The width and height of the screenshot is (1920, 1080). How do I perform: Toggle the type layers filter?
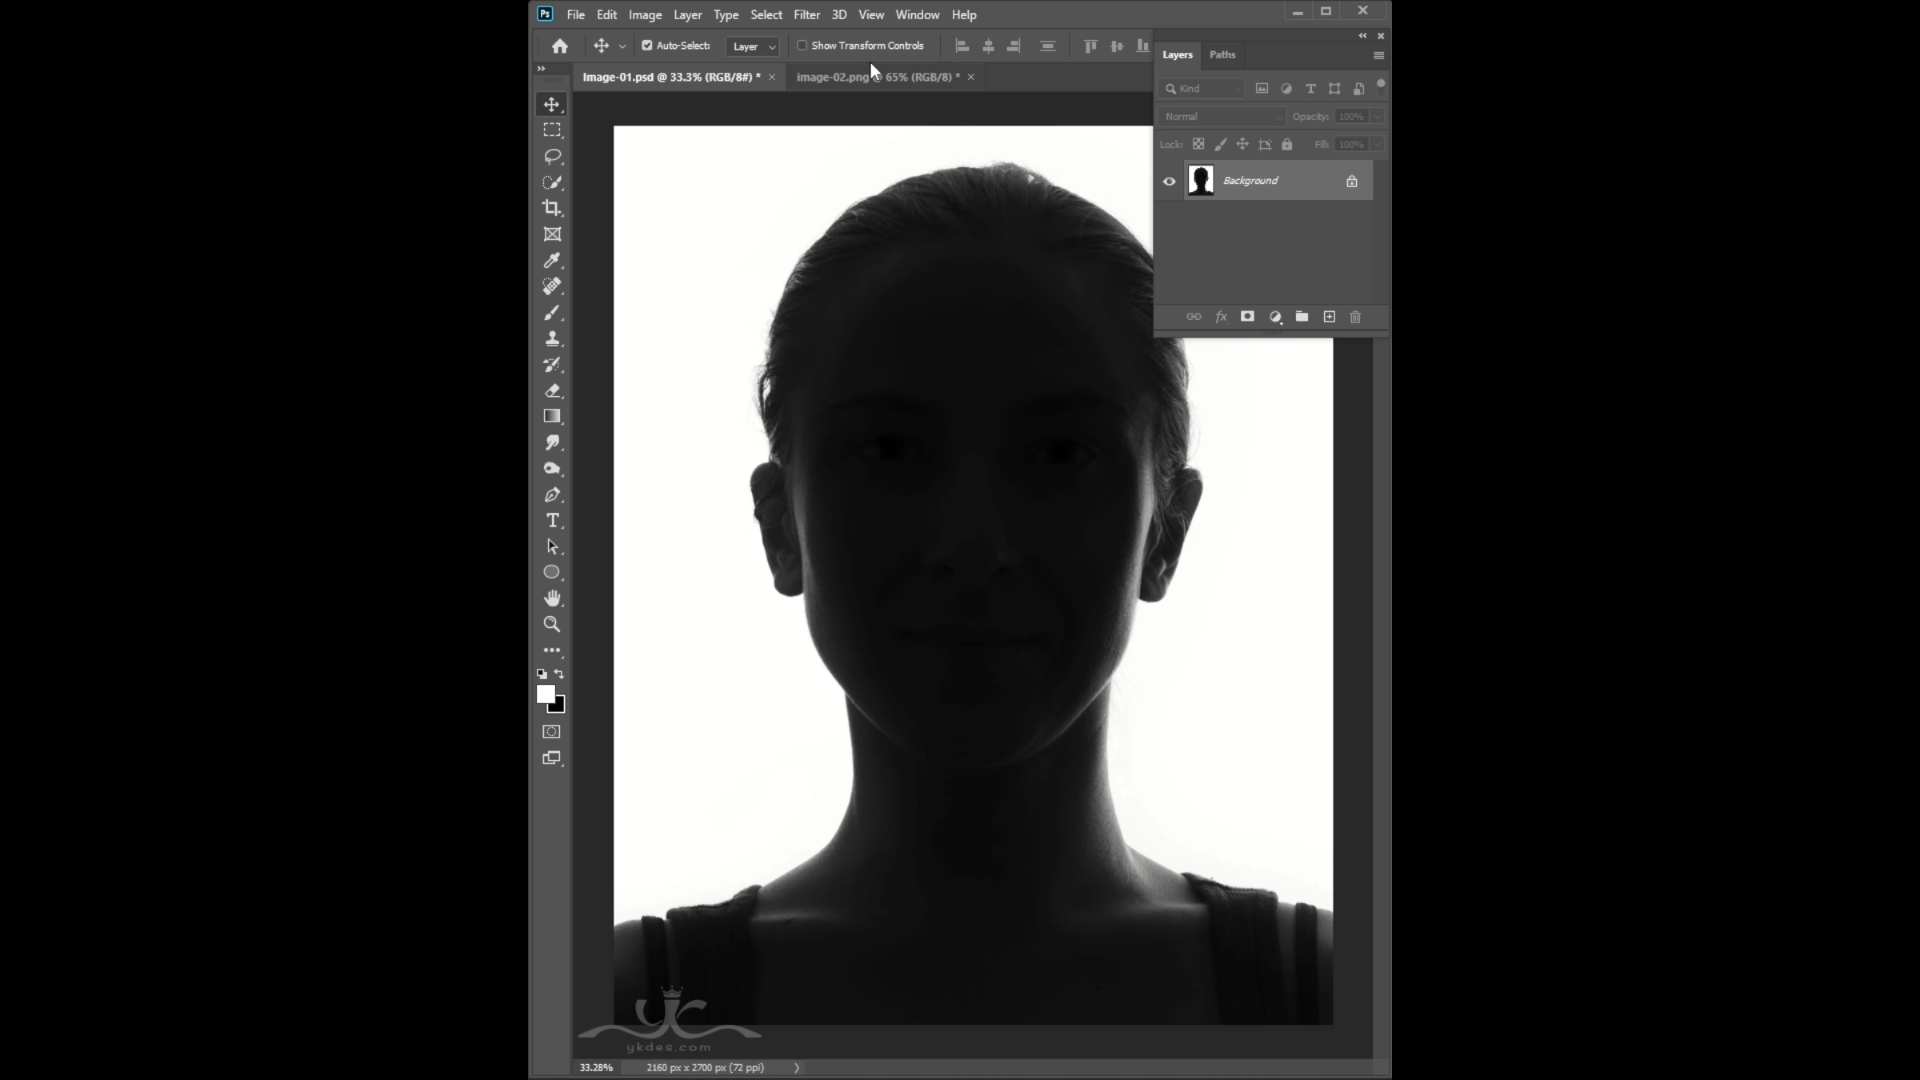pos(1310,89)
